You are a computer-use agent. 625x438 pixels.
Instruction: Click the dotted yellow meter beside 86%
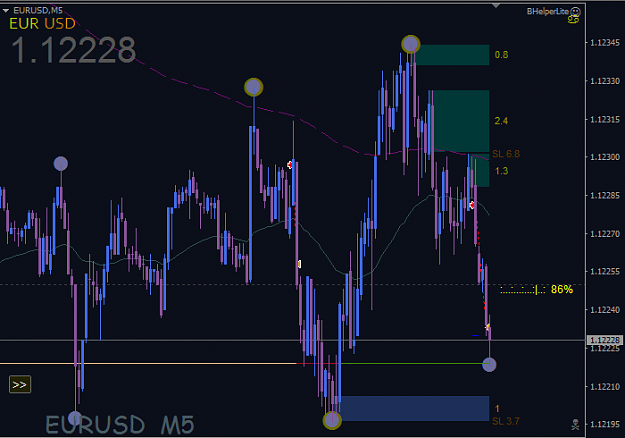(523, 290)
